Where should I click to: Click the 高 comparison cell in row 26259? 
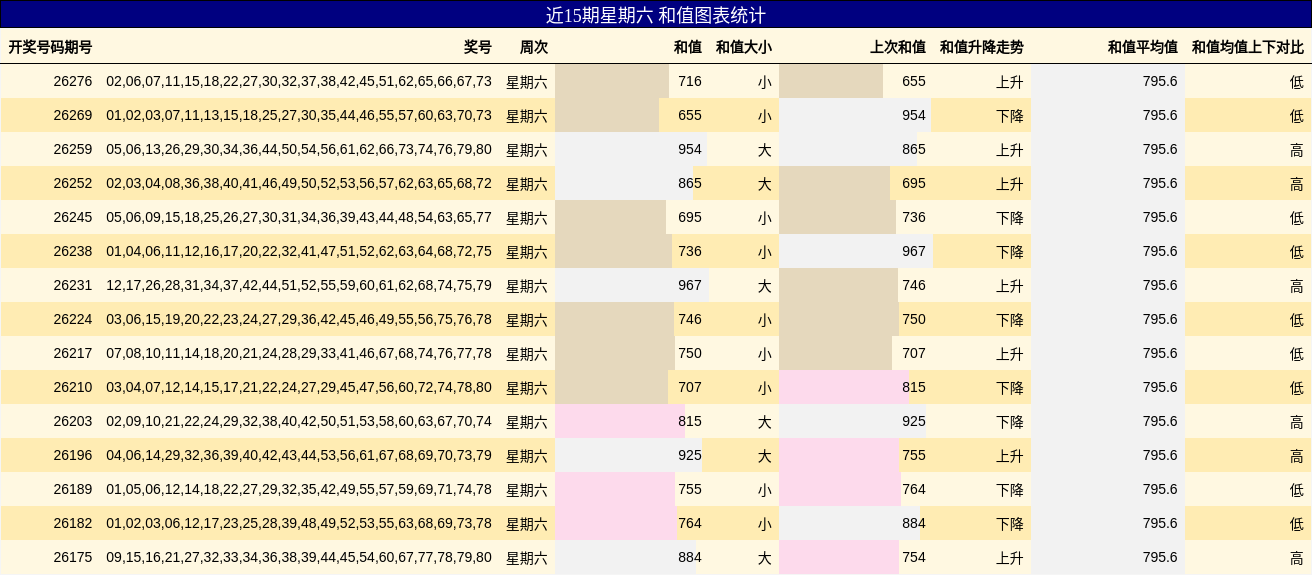(x=1297, y=150)
